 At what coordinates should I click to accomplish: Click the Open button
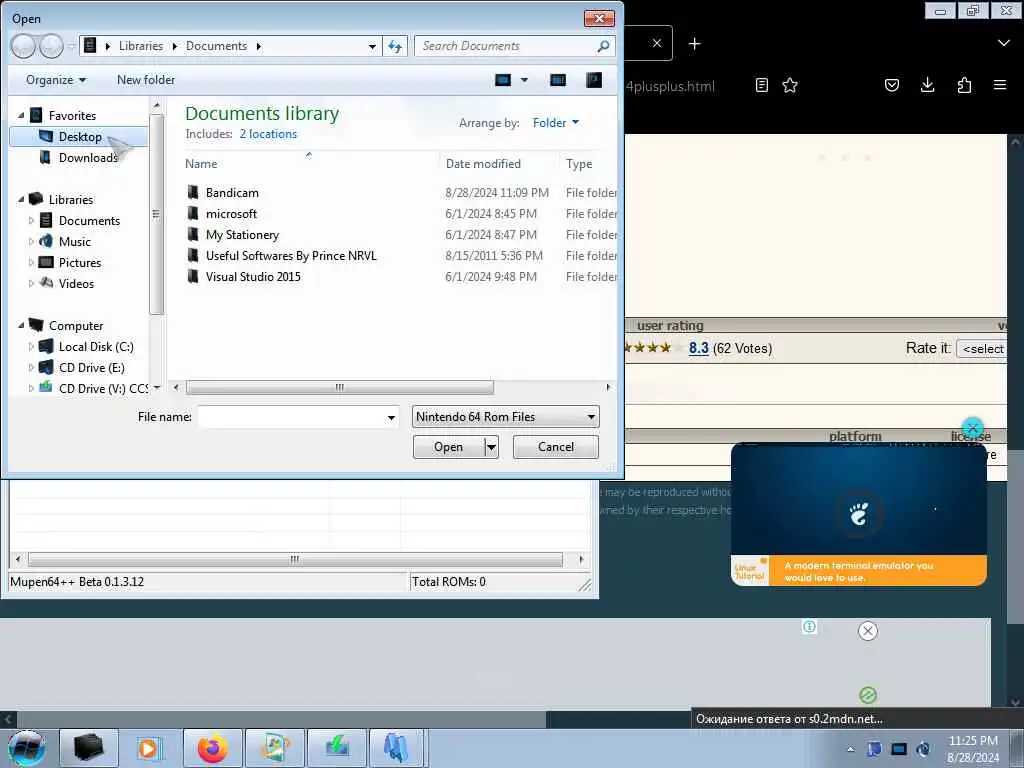tap(449, 447)
